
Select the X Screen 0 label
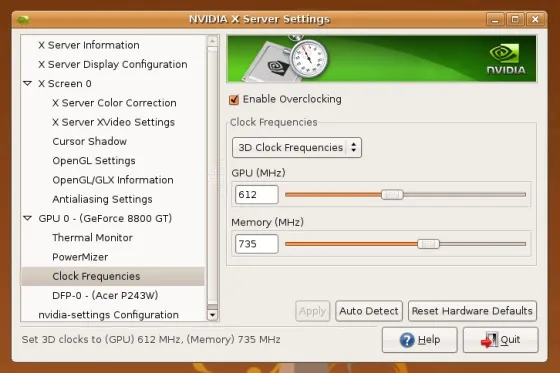[x=65, y=84]
